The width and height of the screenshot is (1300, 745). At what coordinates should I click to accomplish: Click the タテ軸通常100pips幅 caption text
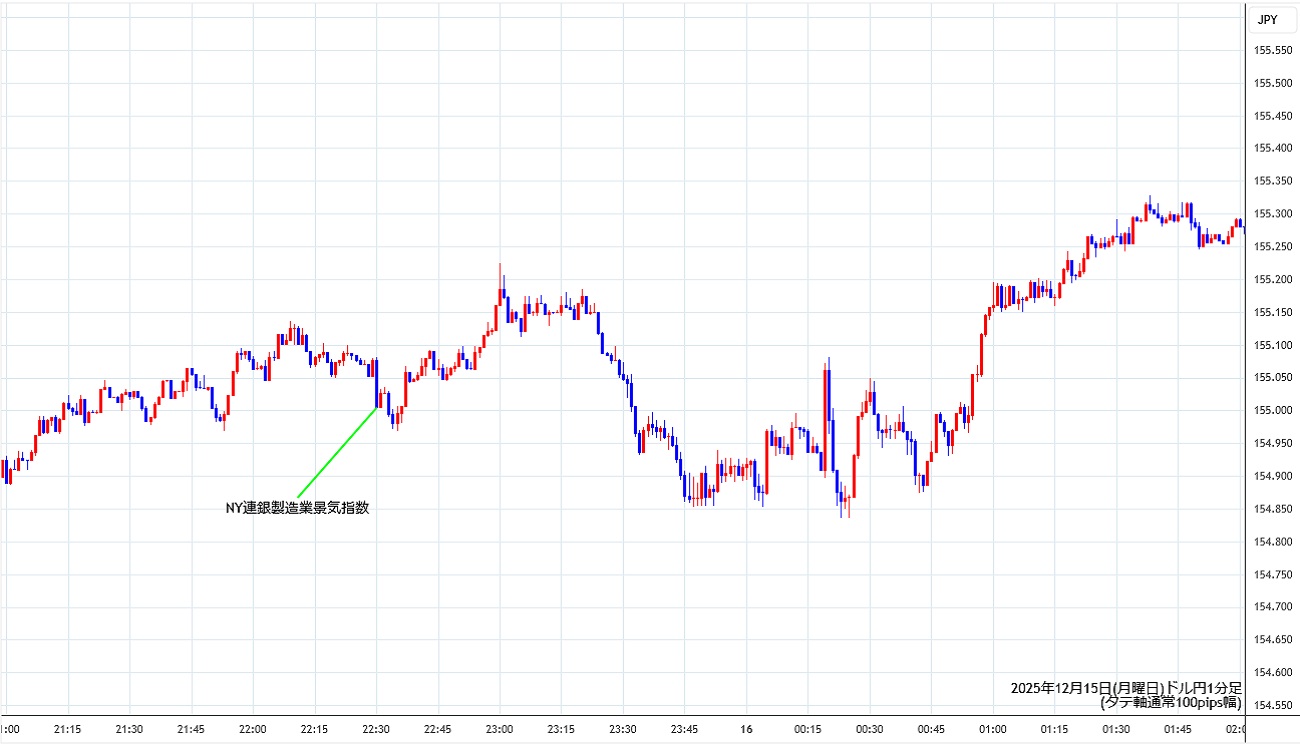[x=1171, y=703]
